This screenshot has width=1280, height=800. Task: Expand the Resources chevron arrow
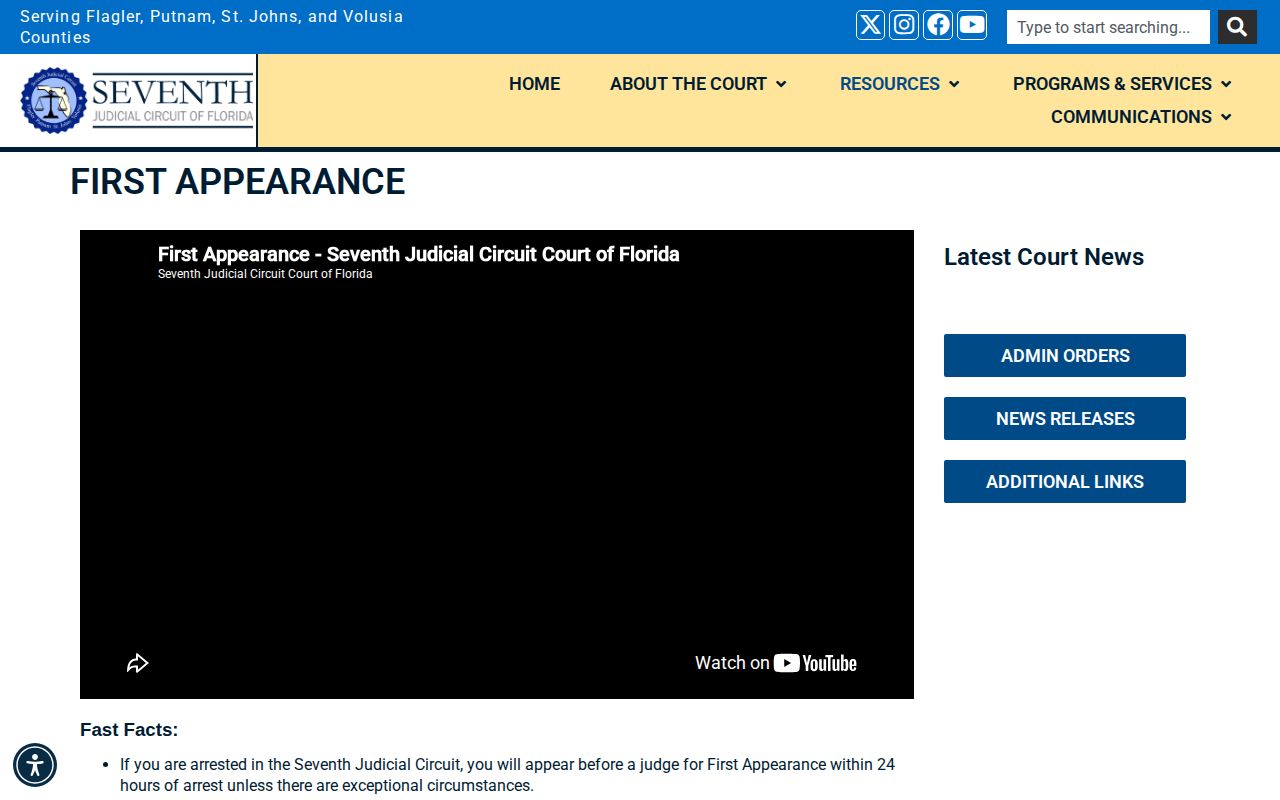point(954,84)
